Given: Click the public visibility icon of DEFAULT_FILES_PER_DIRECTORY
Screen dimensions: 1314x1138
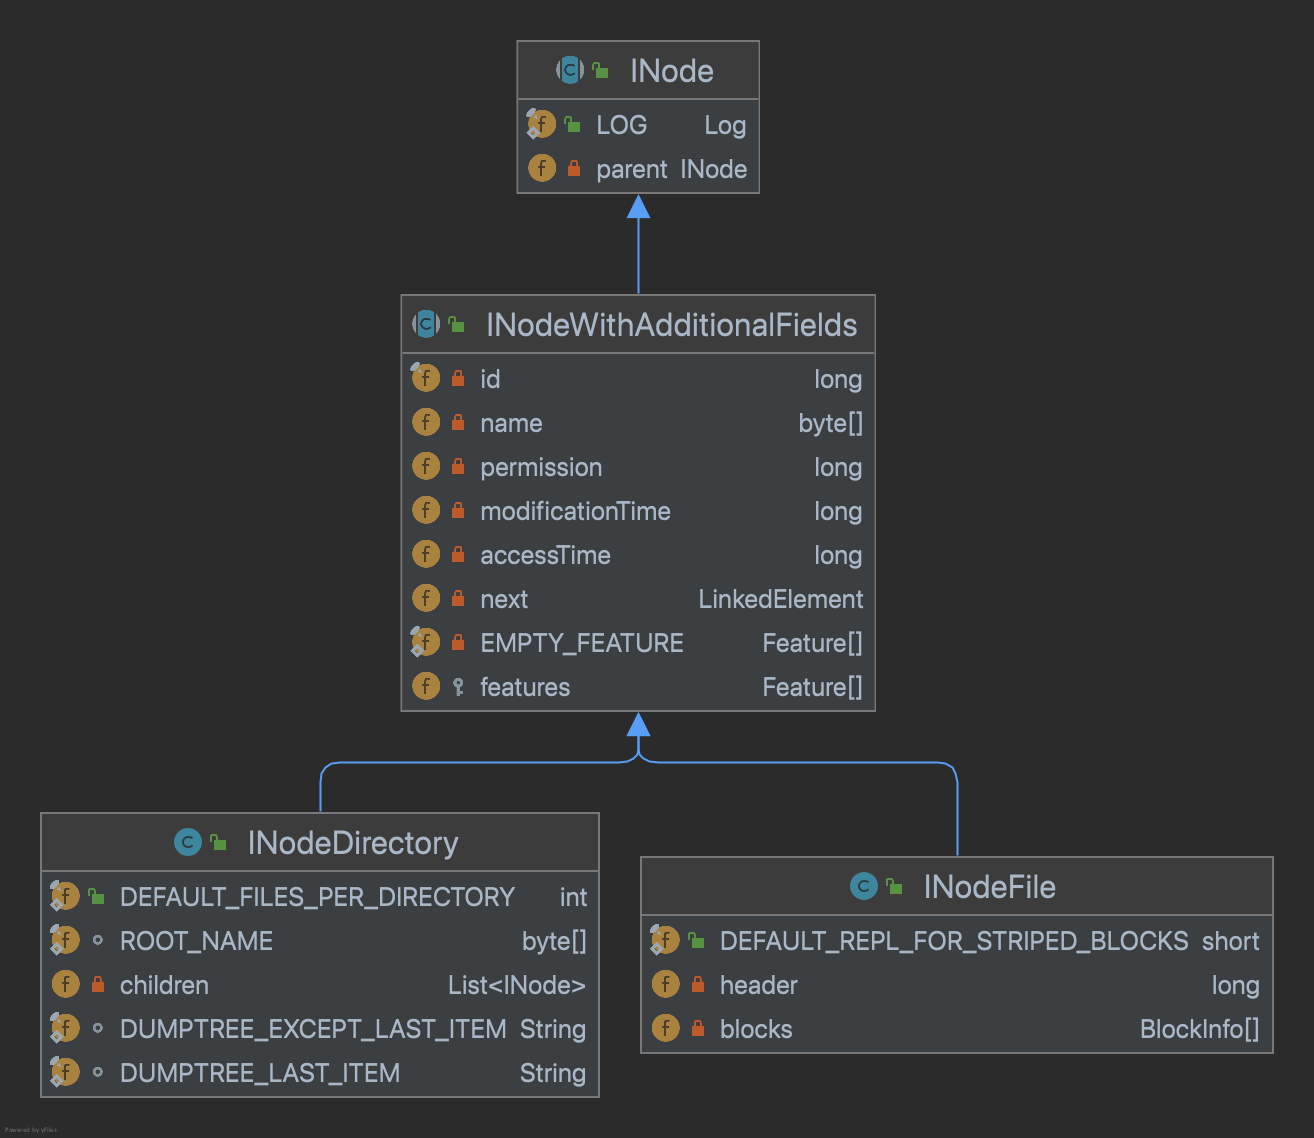Looking at the screenshot, I should click(x=97, y=896).
